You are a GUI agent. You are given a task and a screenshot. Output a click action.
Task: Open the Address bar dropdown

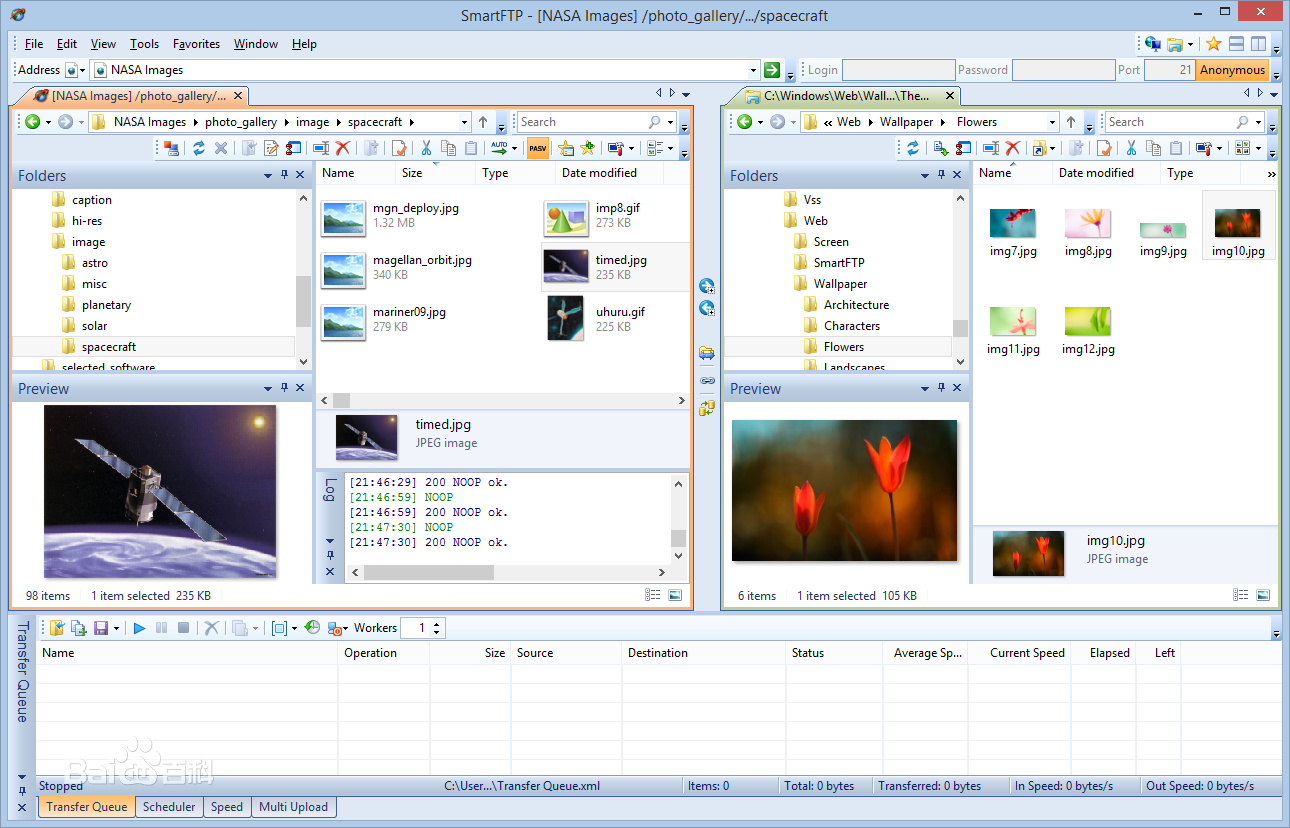[753, 70]
